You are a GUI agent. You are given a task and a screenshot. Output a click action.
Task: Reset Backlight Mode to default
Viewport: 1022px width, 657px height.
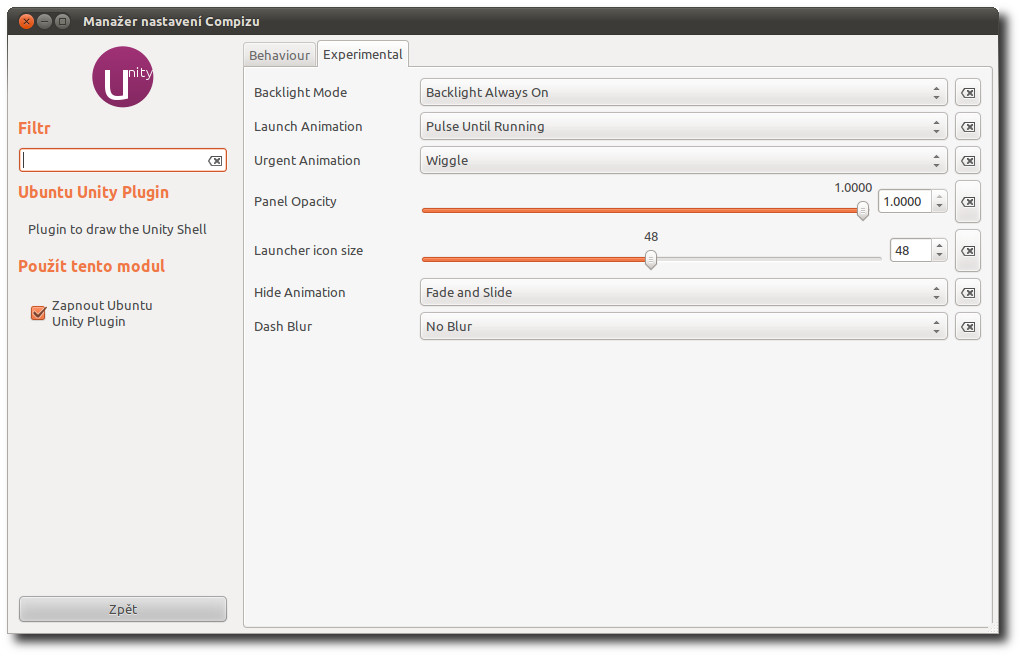click(967, 93)
